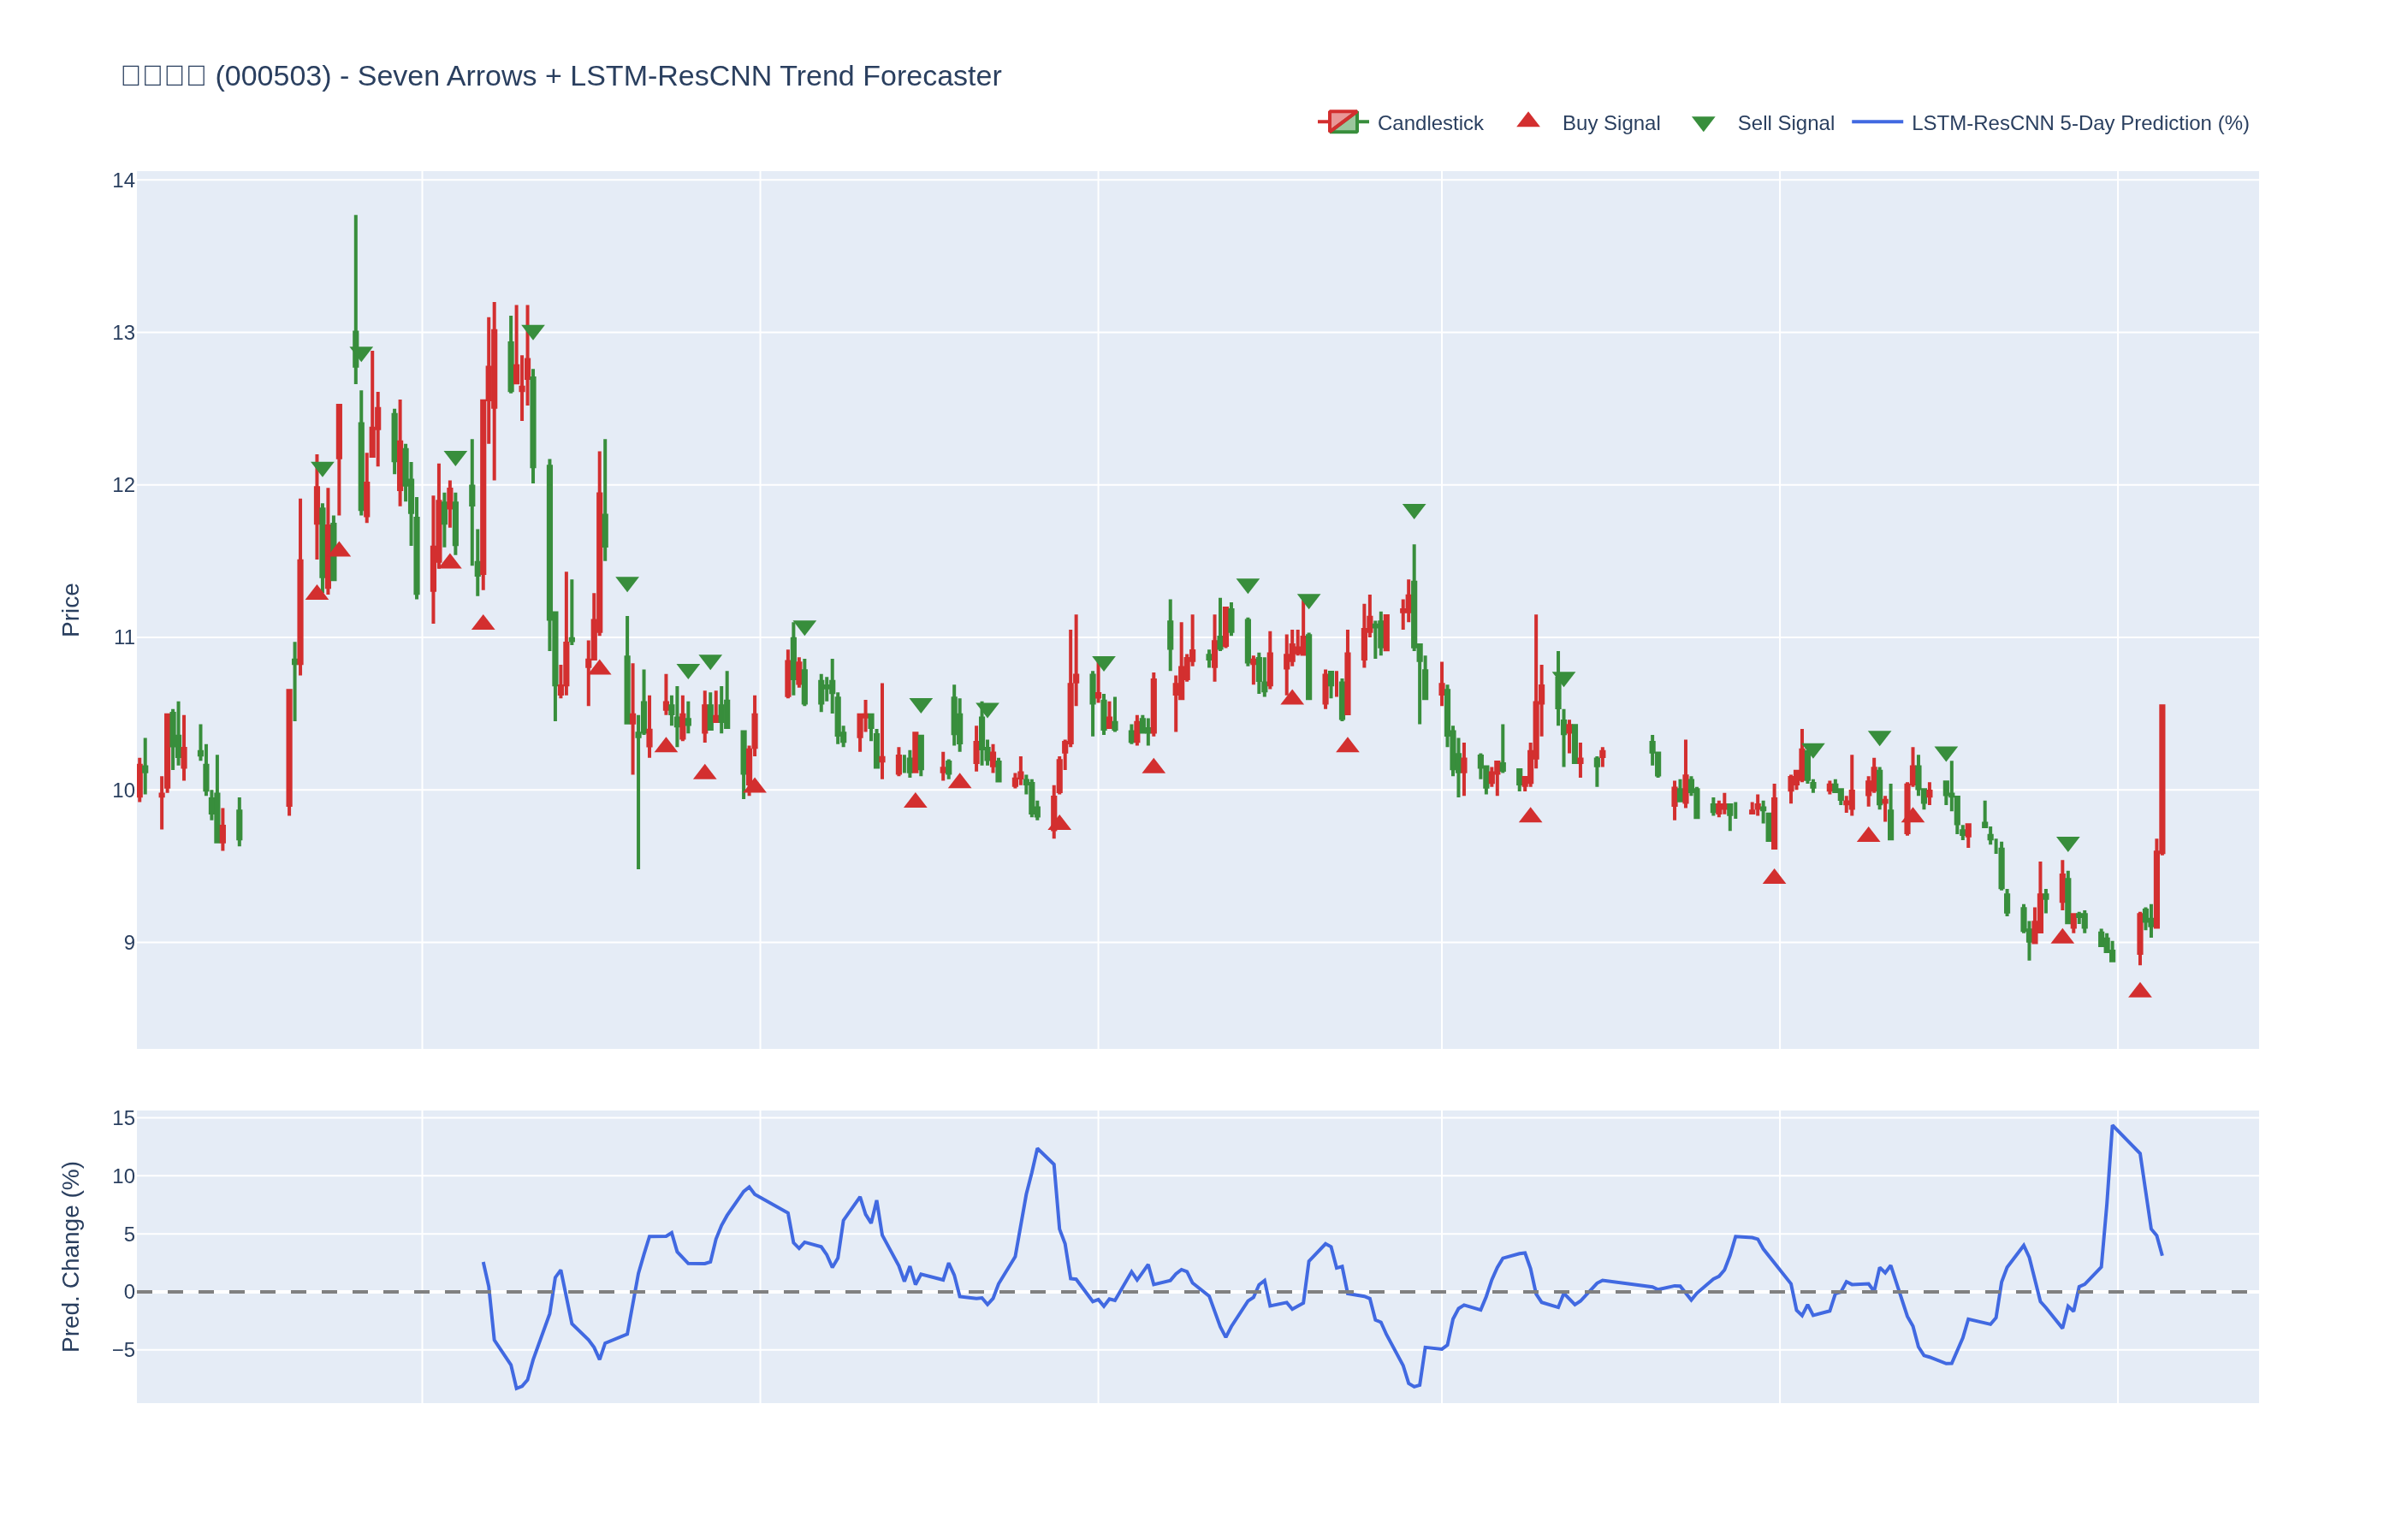Click the tall final red candlestick on right
2396x1540 pixels.
point(2161,780)
